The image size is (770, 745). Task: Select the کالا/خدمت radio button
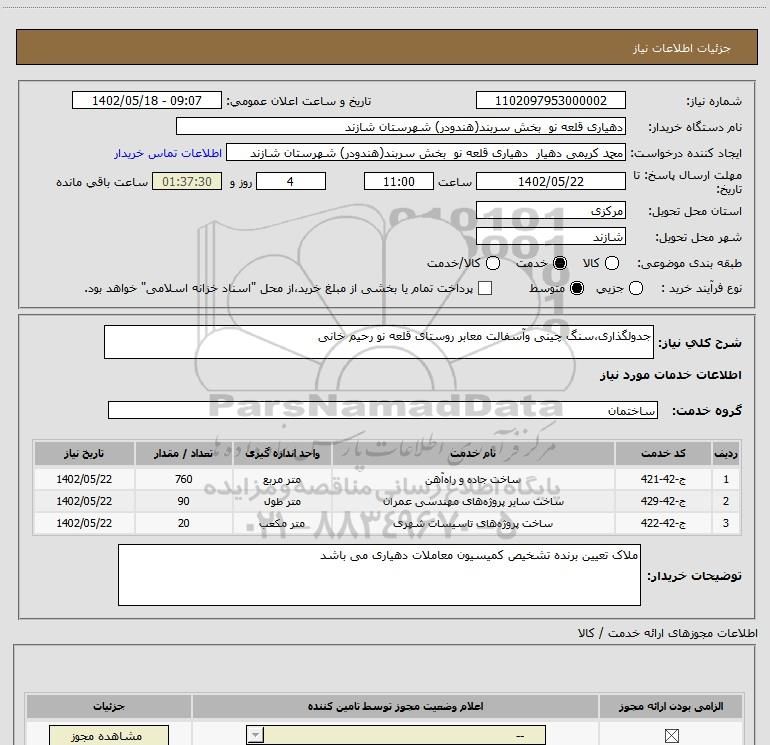(493, 263)
